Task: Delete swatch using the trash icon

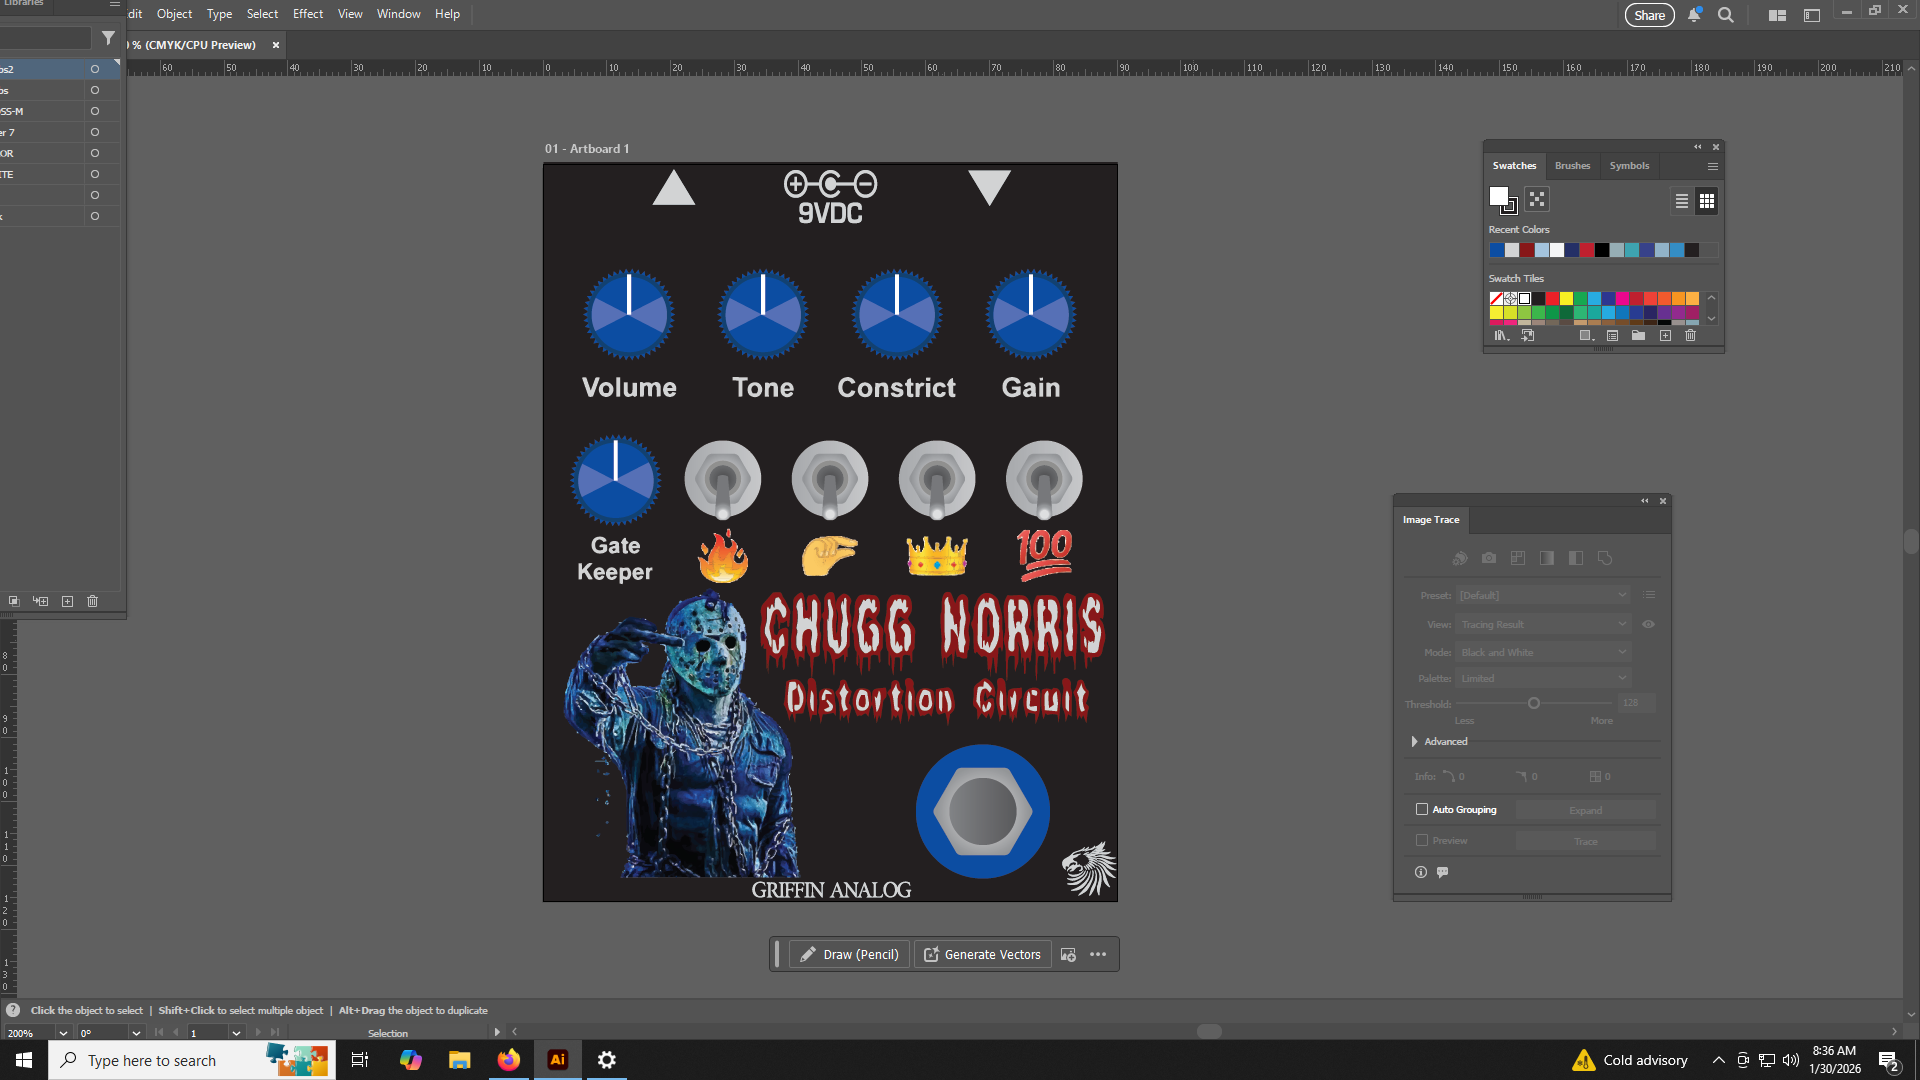Action: (1691, 336)
